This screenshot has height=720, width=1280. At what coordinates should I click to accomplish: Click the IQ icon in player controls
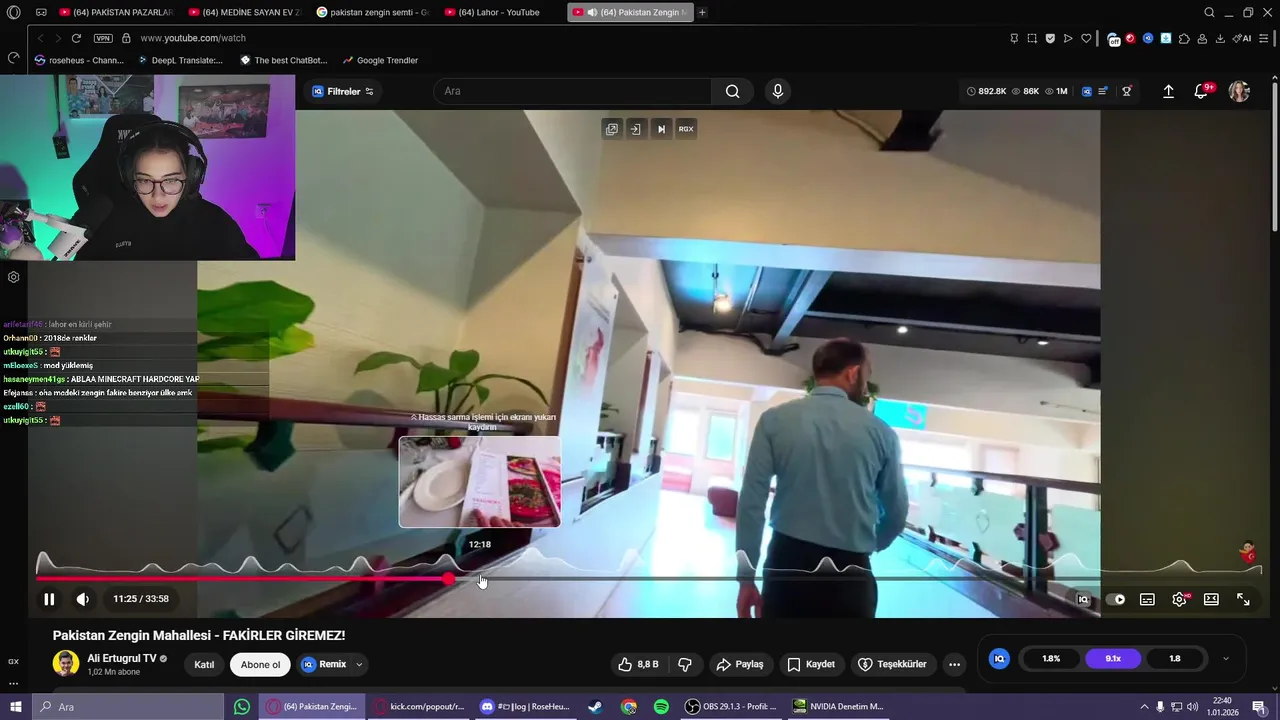1083,599
